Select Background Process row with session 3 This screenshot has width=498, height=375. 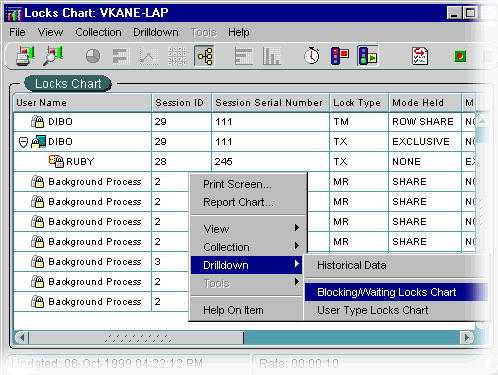[101, 262]
